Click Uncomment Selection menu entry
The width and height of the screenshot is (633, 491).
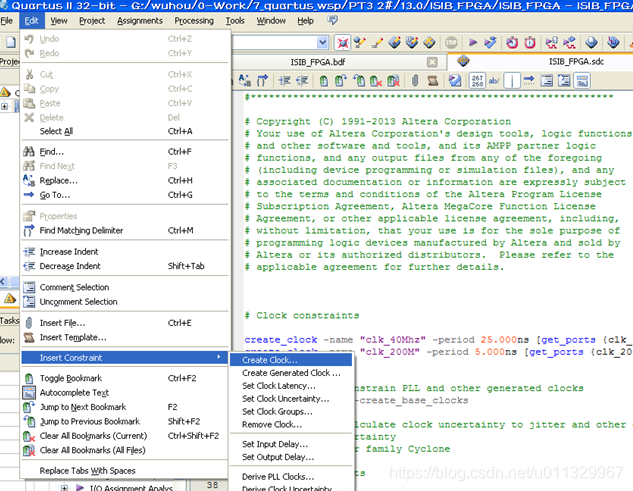125,302
